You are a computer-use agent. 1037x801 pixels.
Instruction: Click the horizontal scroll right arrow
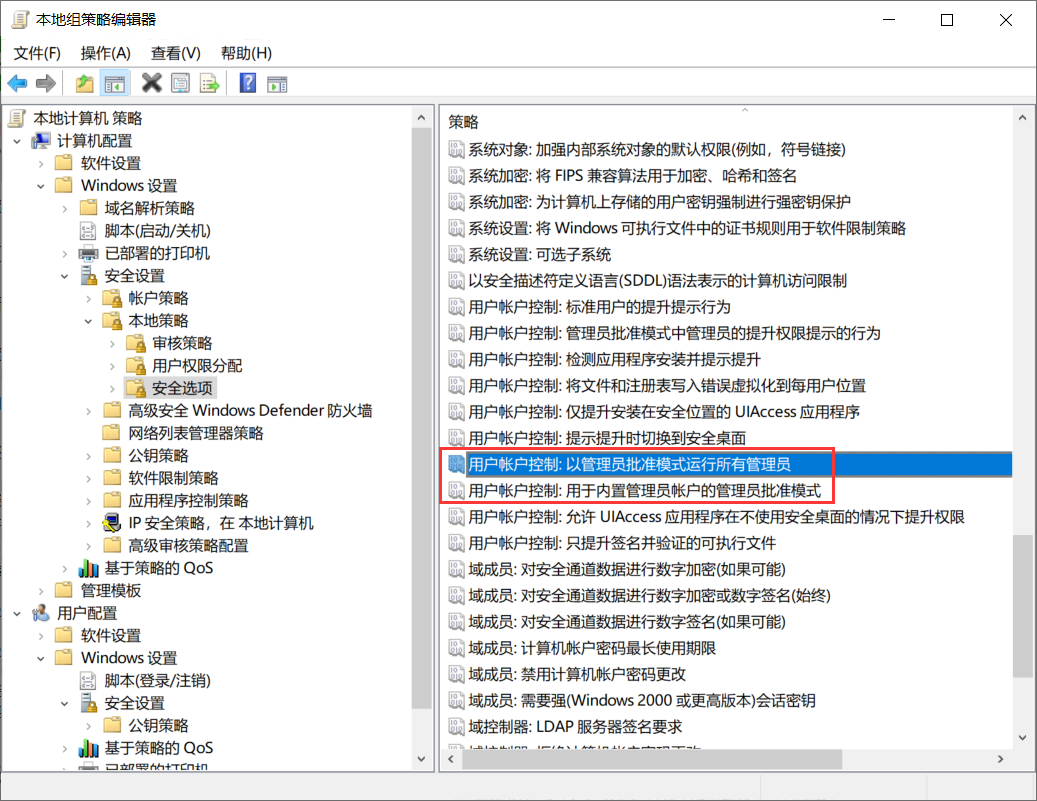click(x=1000, y=759)
